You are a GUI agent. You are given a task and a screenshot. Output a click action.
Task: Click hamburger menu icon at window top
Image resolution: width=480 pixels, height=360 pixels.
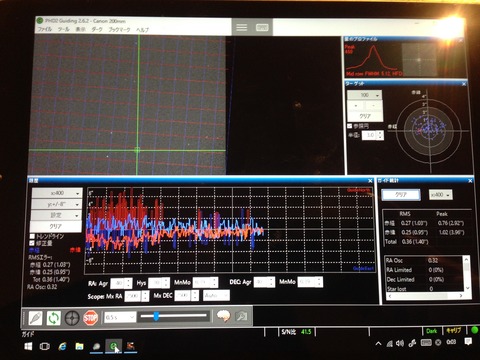[x=242, y=27]
